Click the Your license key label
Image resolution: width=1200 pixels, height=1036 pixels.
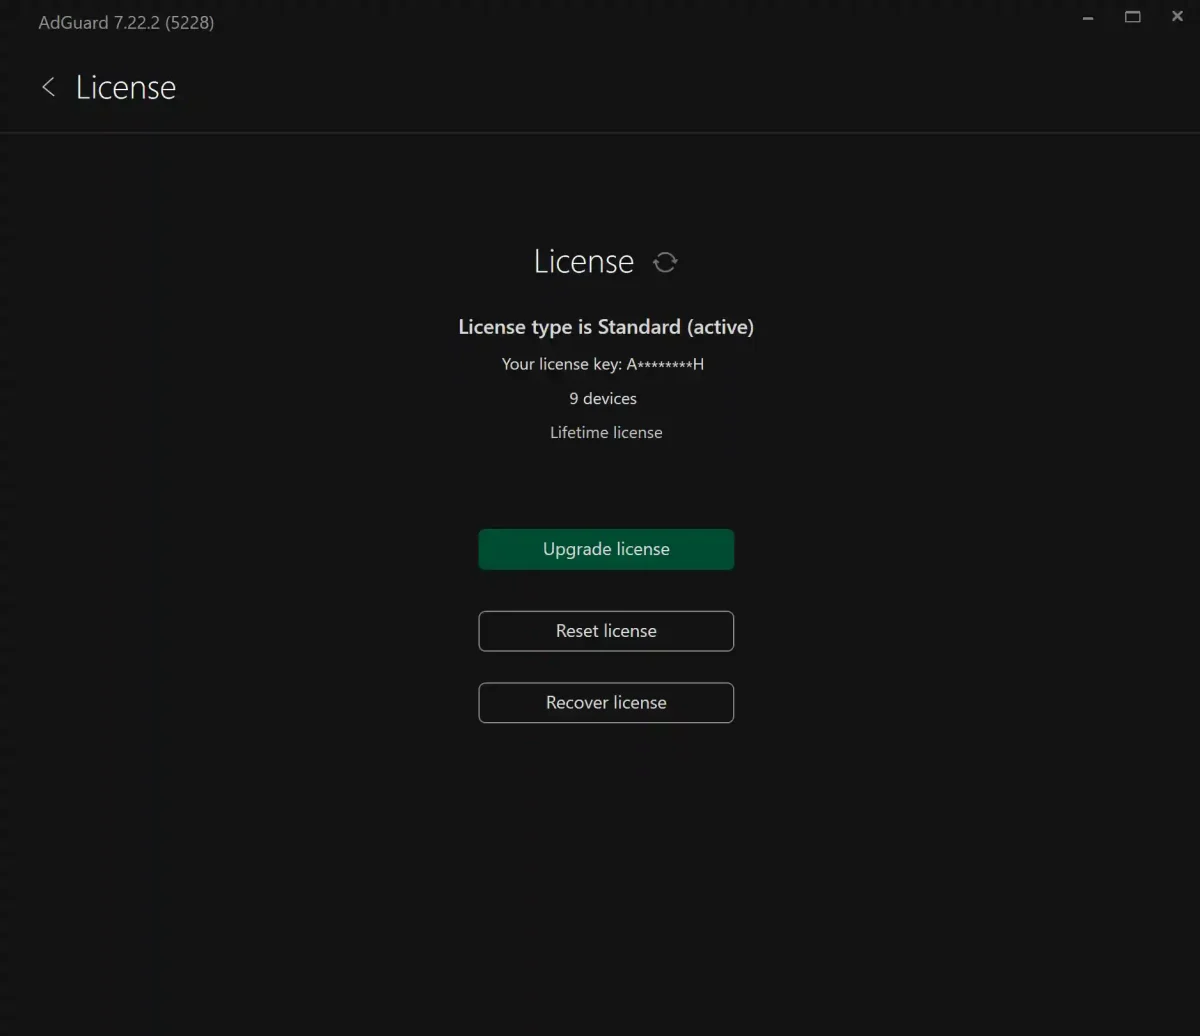[562, 364]
